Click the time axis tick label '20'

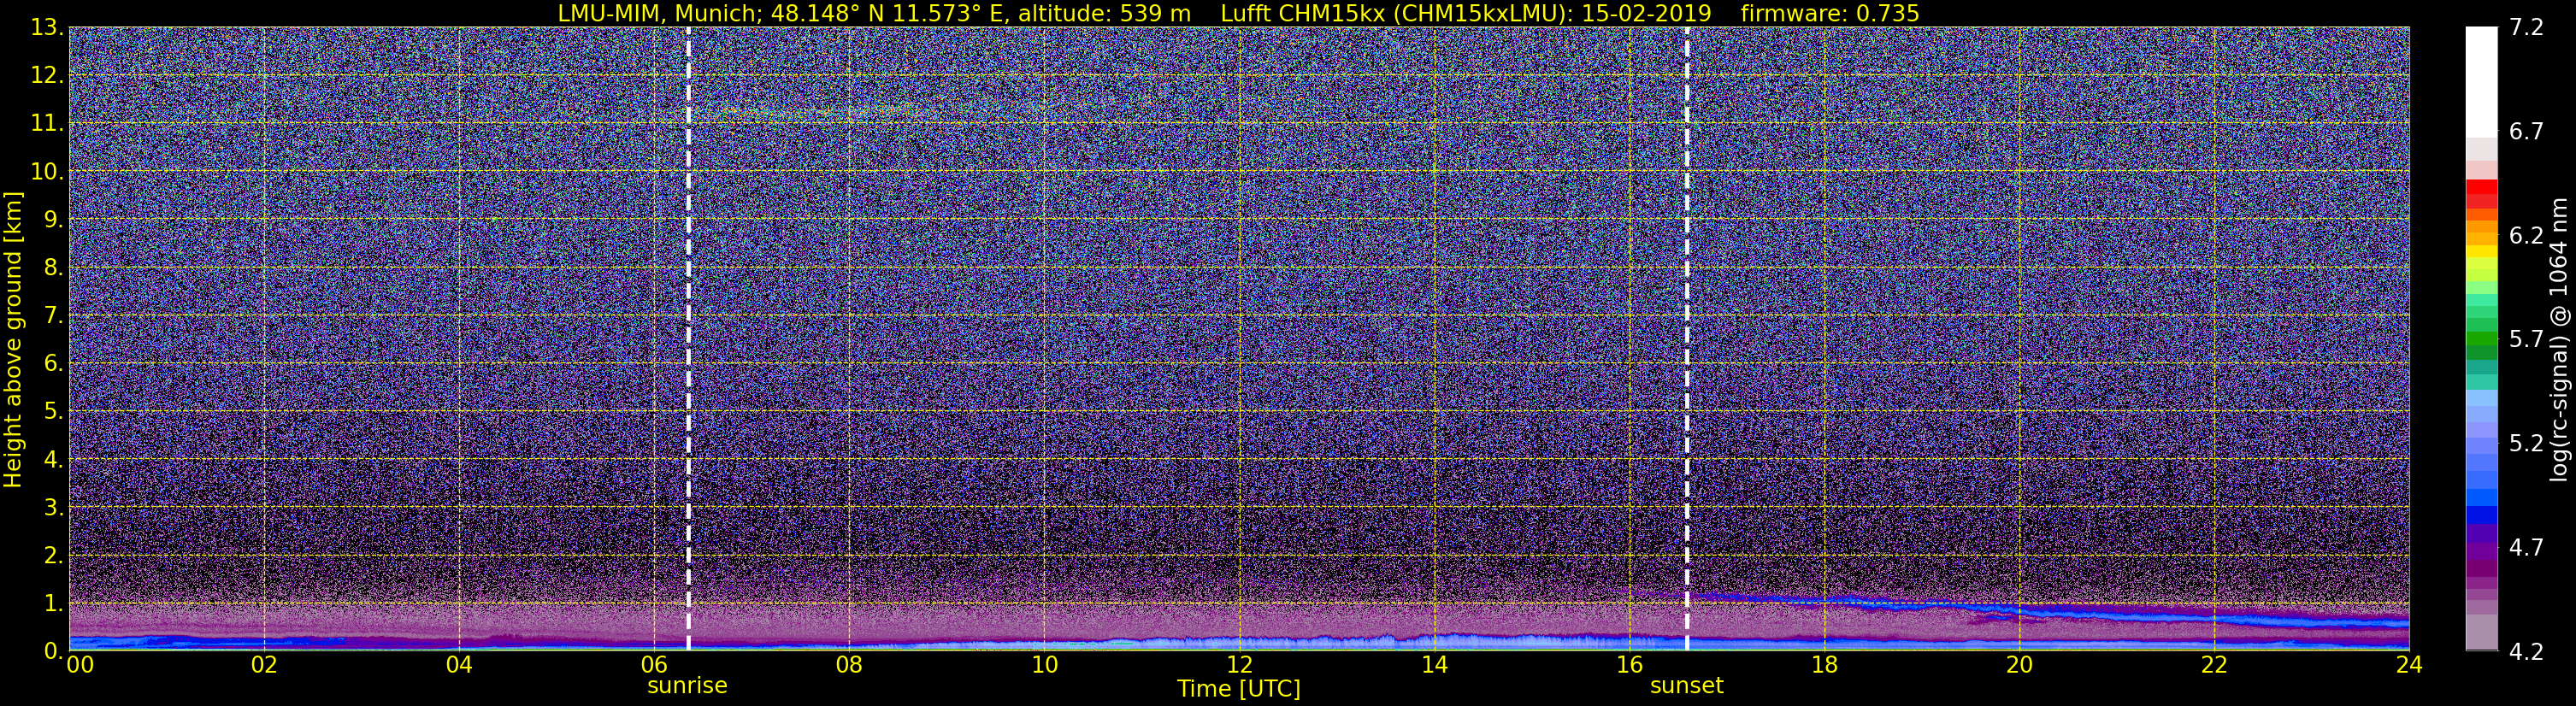[2019, 665]
